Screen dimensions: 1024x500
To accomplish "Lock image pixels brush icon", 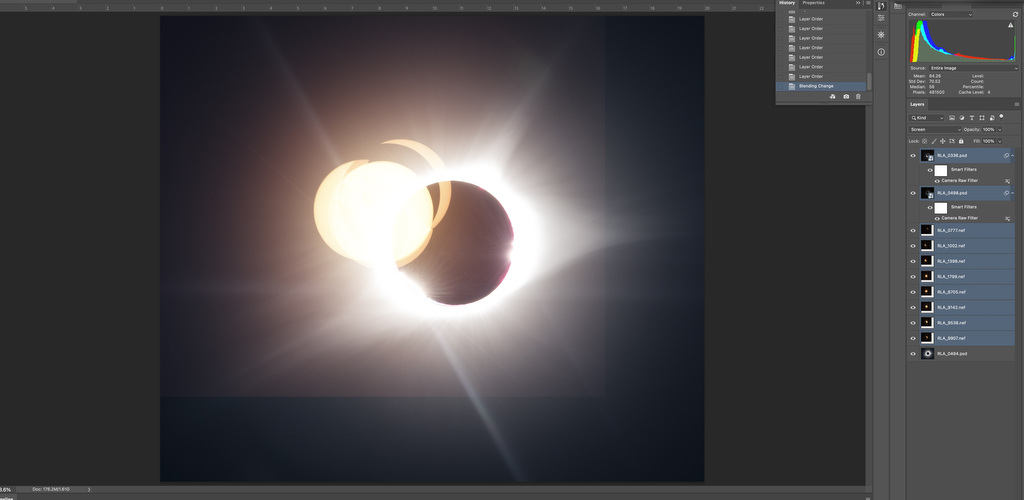I will (x=934, y=141).
